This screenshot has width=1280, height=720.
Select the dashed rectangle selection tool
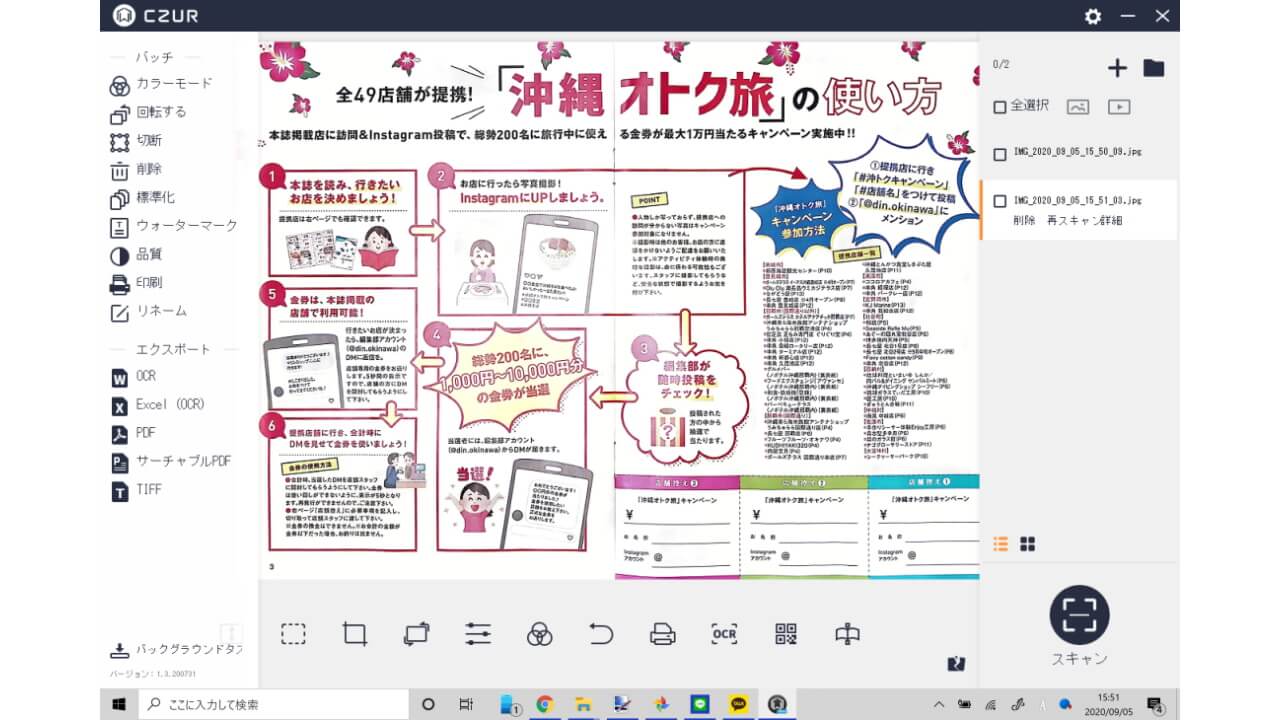(293, 633)
